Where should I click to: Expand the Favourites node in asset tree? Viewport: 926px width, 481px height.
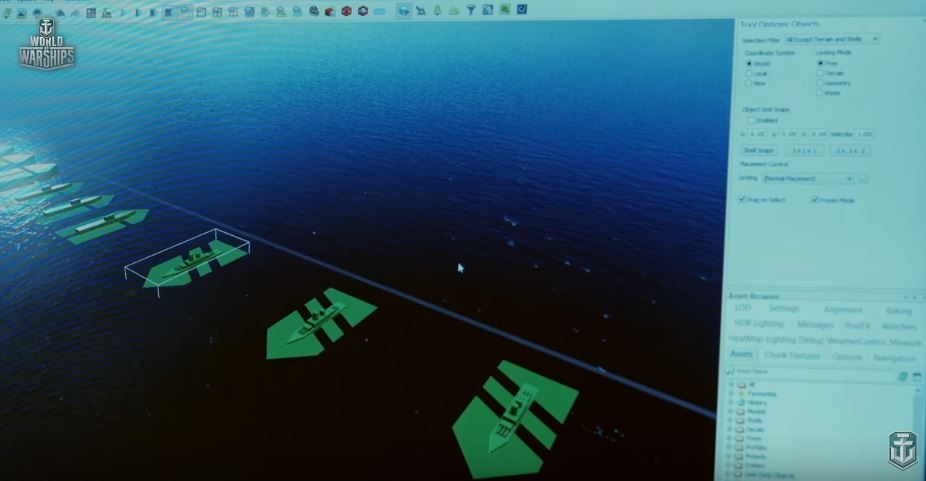coord(732,394)
